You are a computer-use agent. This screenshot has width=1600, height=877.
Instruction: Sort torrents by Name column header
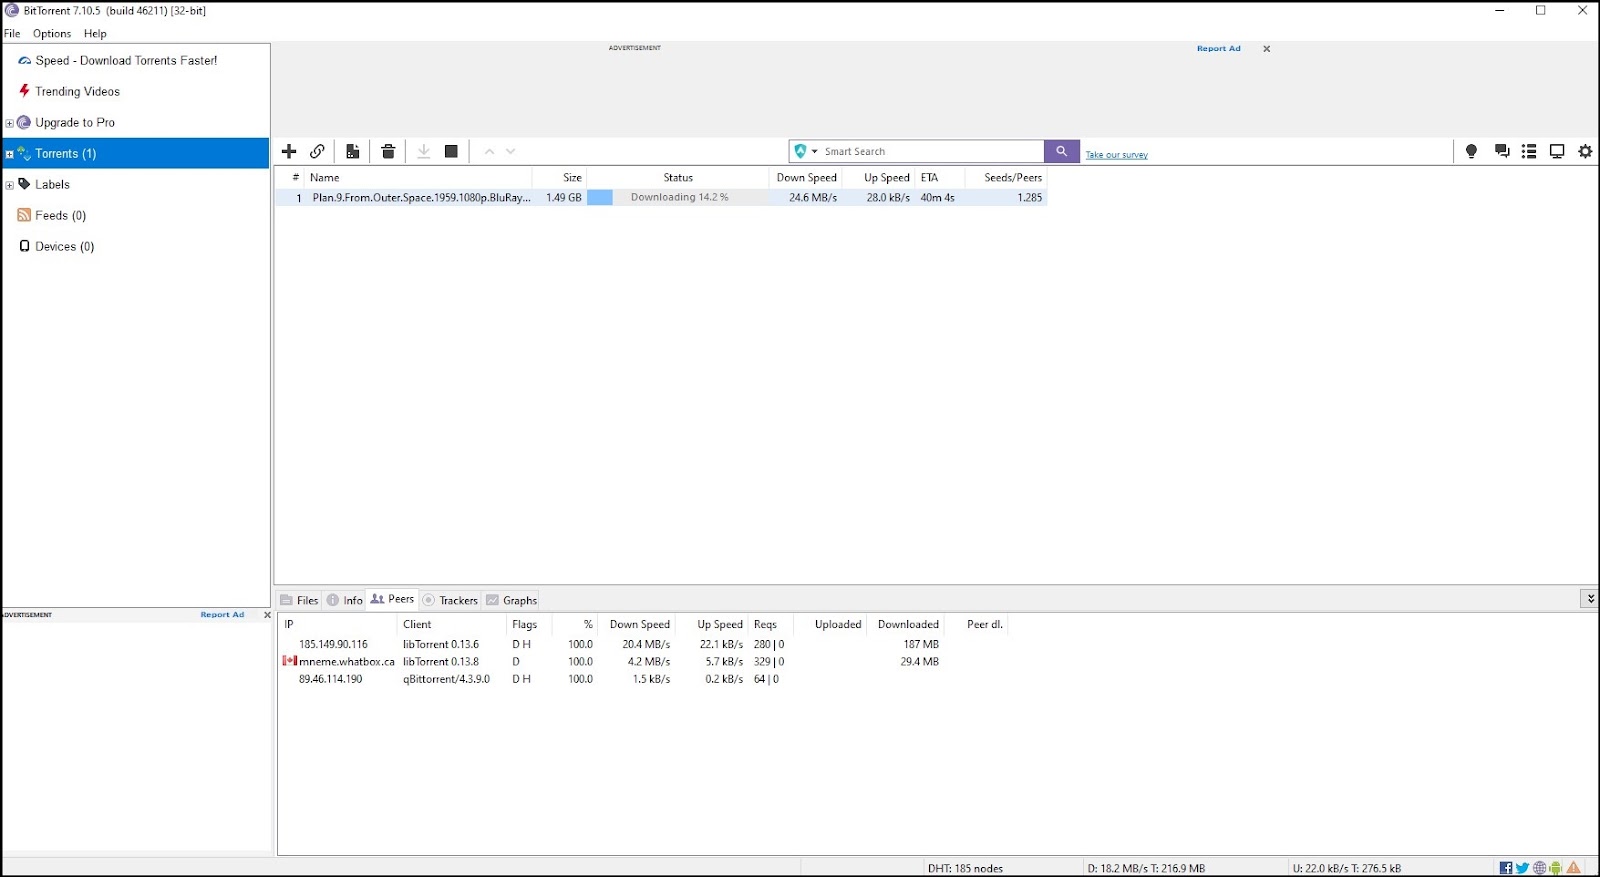pos(418,177)
